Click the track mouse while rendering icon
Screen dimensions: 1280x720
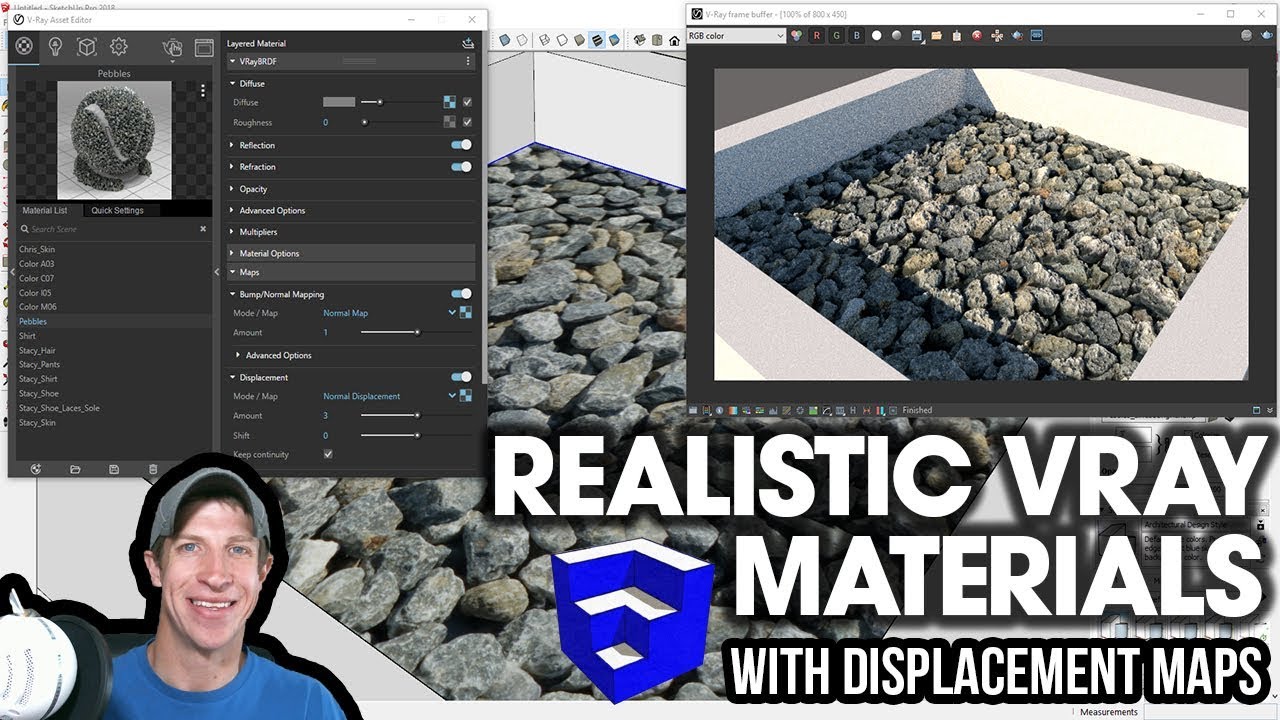(996, 36)
